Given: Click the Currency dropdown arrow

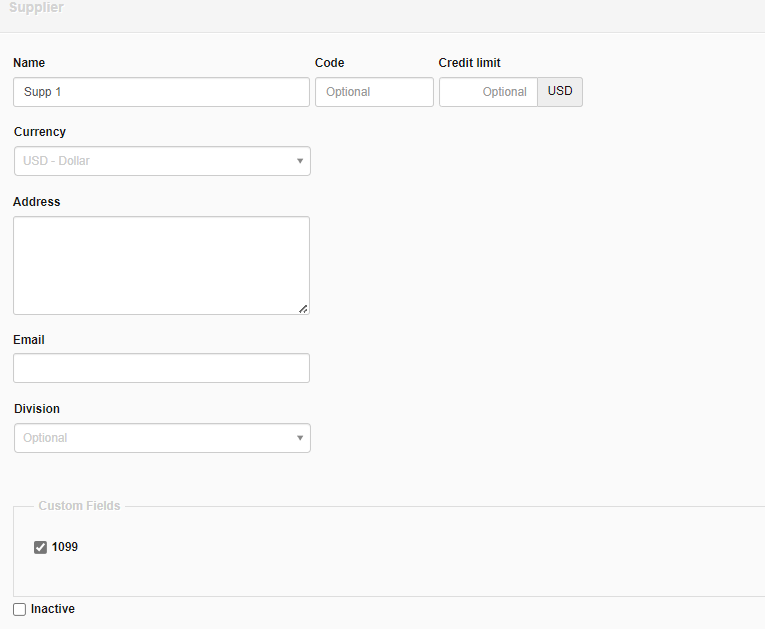Looking at the screenshot, I should [x=300, y=161].
